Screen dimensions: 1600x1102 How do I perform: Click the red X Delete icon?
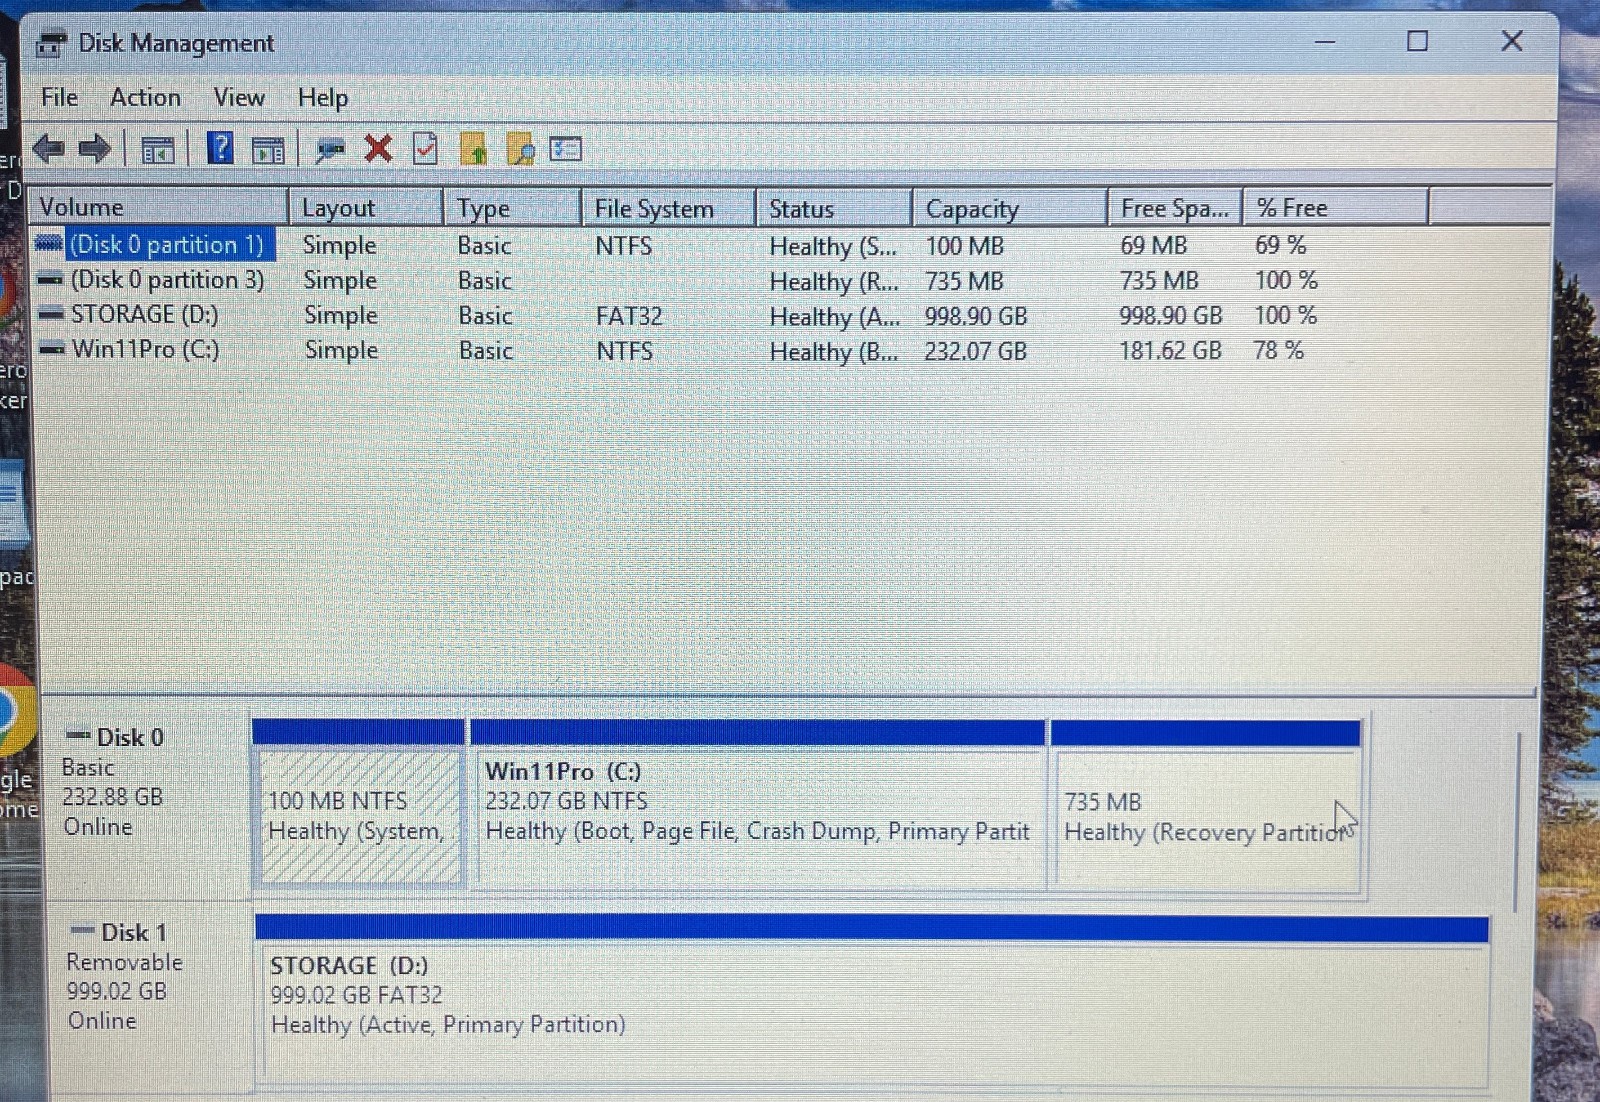(x=378, y=149)
